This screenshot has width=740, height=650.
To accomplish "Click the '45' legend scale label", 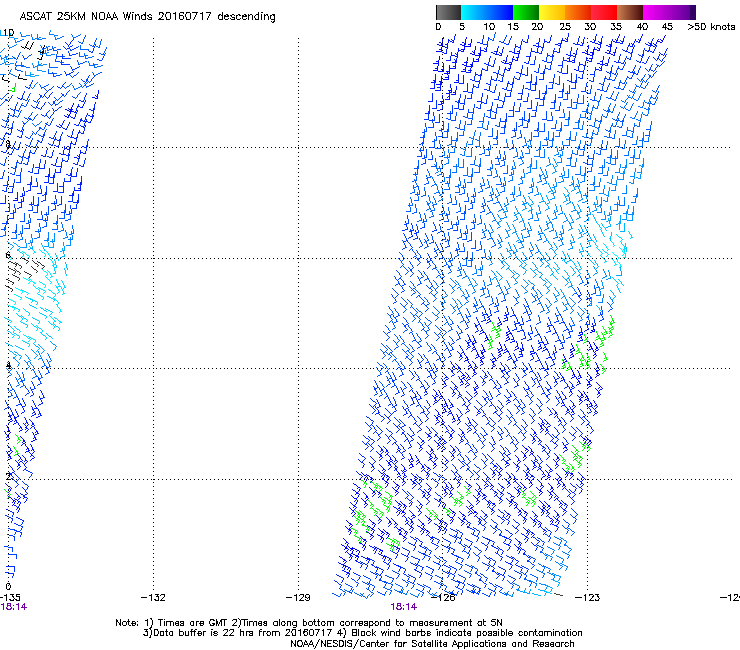I will [x=667, y=27].
